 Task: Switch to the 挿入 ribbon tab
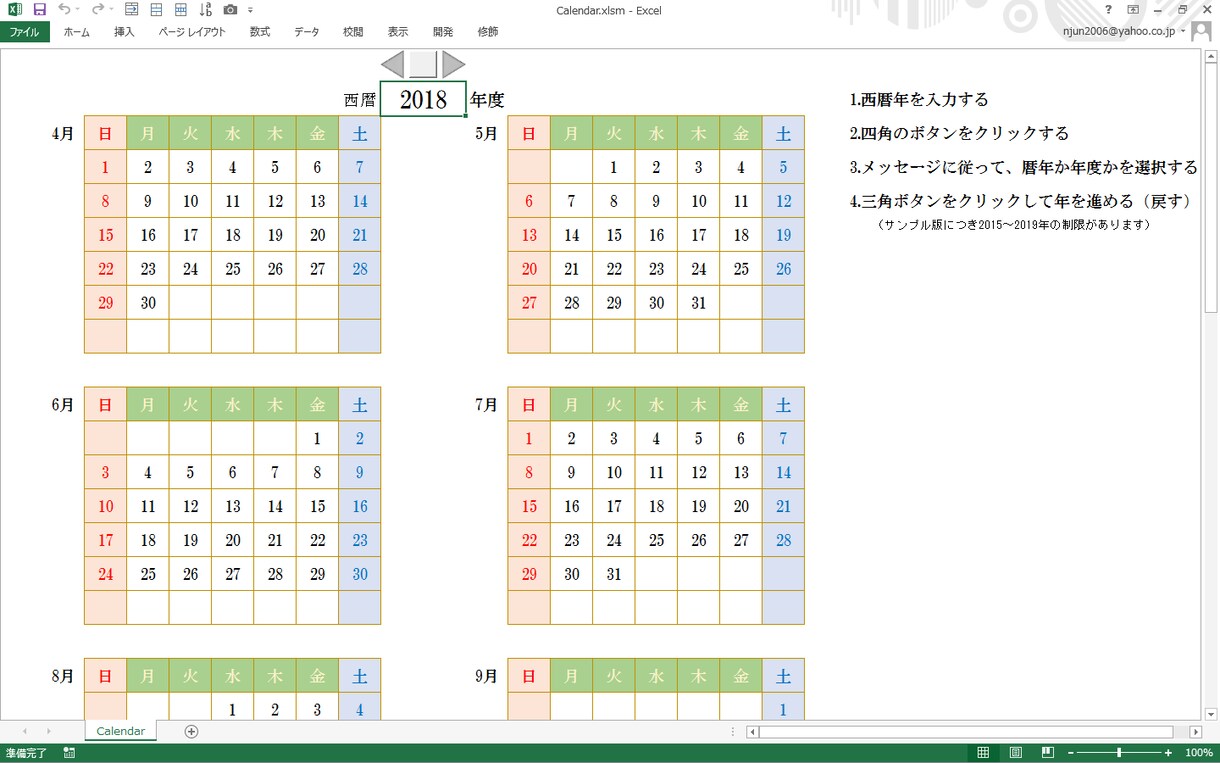124,32
